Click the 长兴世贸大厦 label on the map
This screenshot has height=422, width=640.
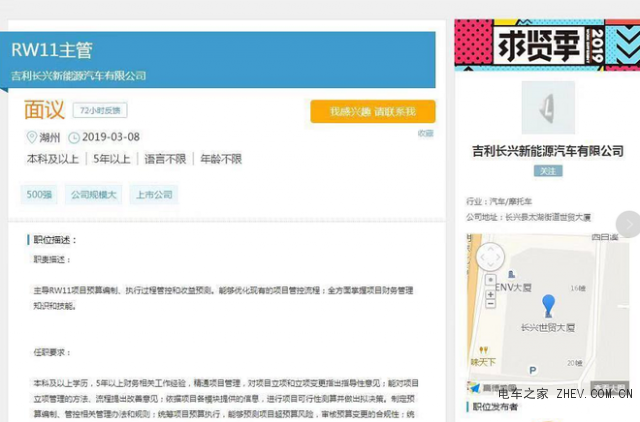(548, 328)
